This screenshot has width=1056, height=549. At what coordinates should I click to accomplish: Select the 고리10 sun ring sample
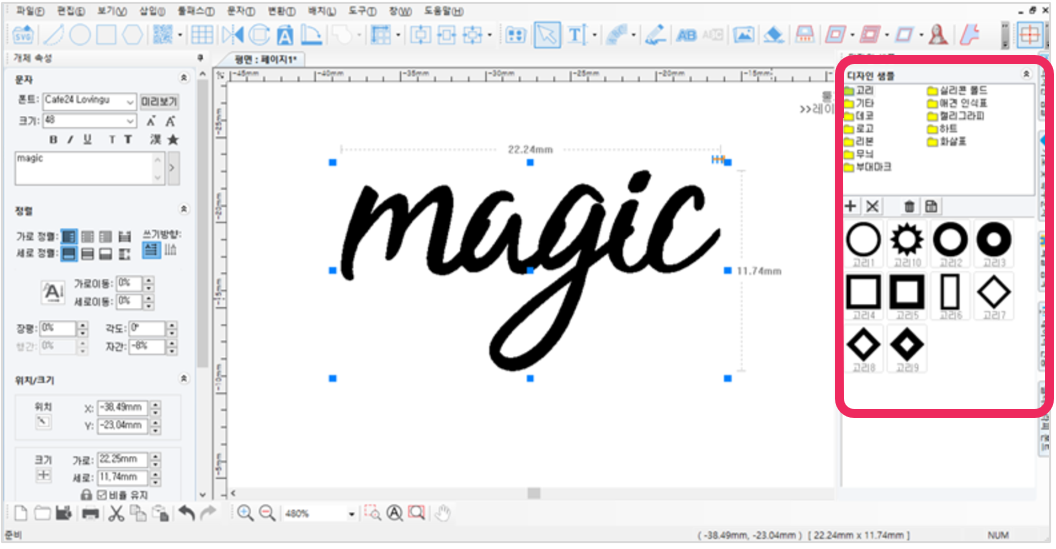click(x=907, y=244)
